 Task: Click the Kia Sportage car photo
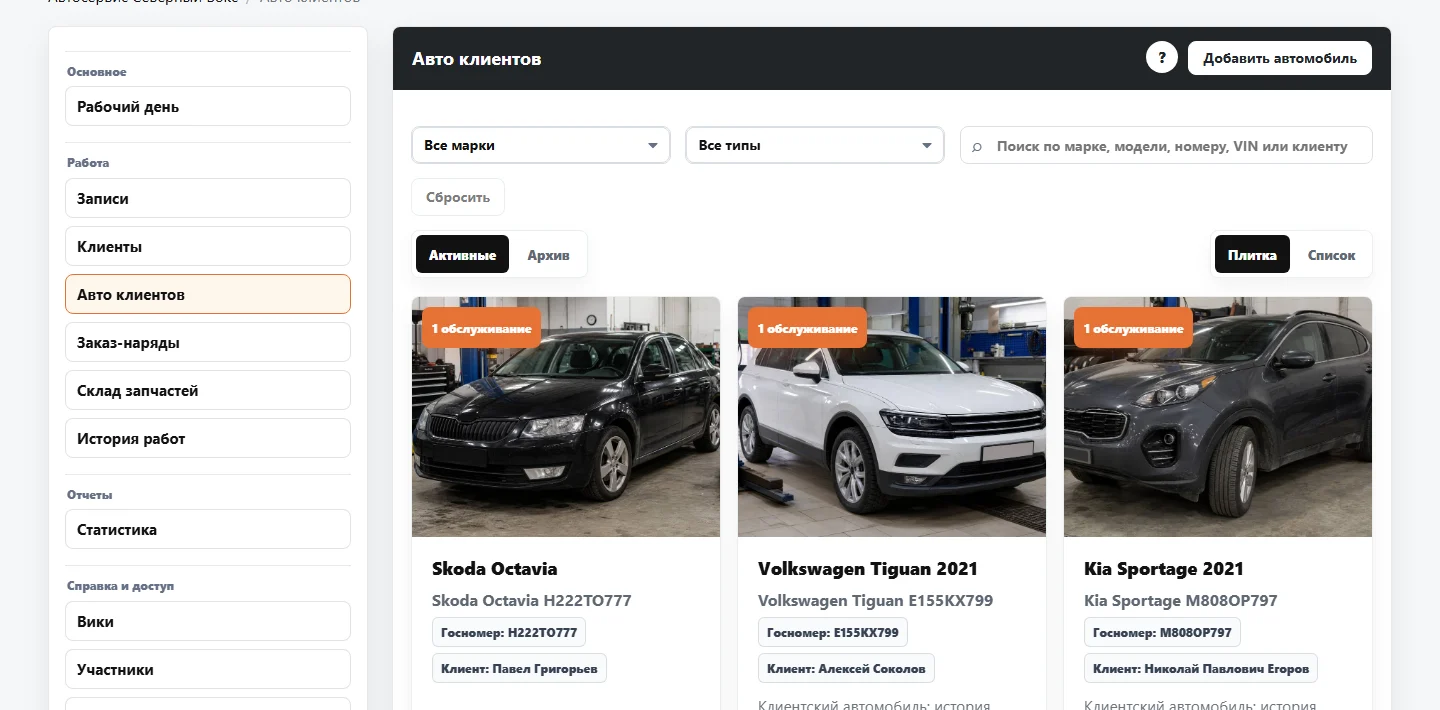[1218, 417]
